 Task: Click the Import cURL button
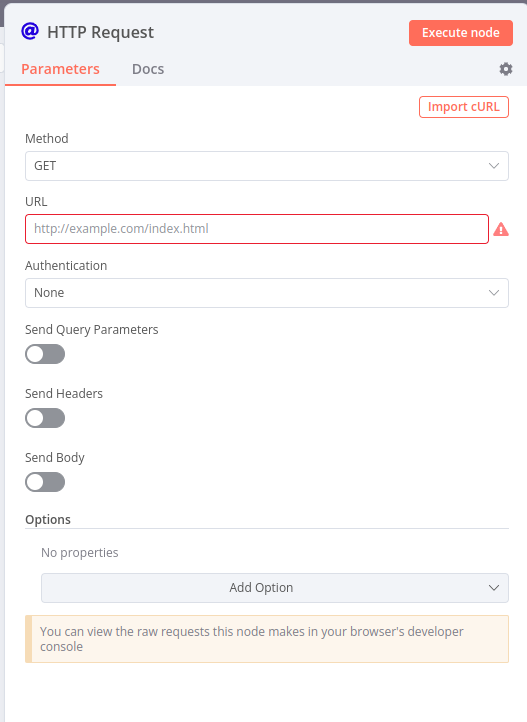pyautogui.click(x=464, y=107)
